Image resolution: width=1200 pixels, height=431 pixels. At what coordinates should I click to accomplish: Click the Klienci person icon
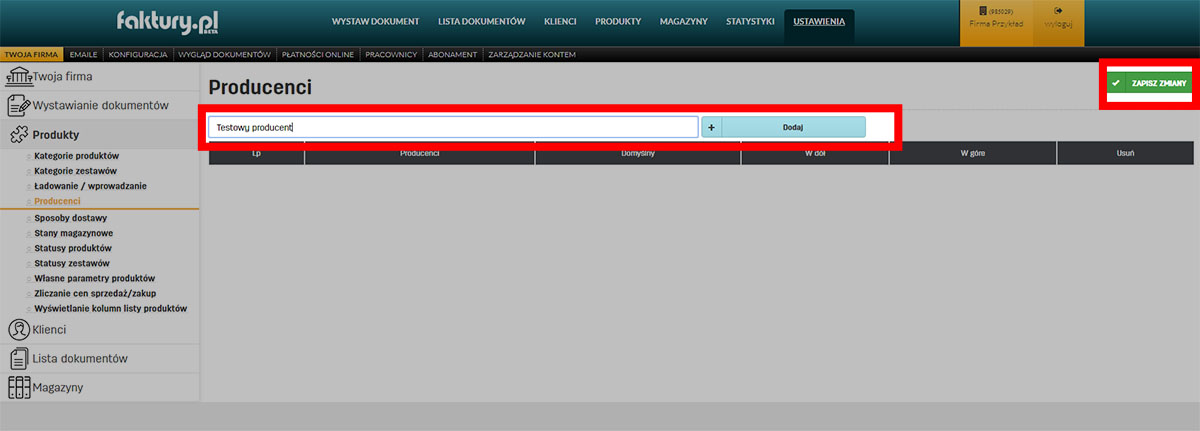coord(18,329)
